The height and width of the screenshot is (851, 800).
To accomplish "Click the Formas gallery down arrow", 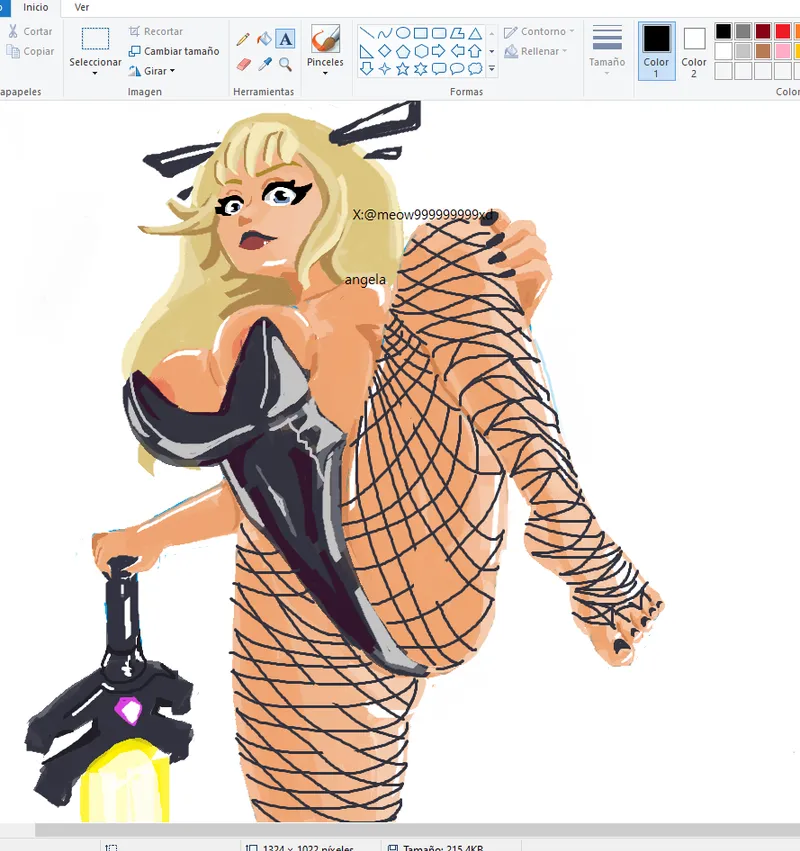I will (492, 52).
